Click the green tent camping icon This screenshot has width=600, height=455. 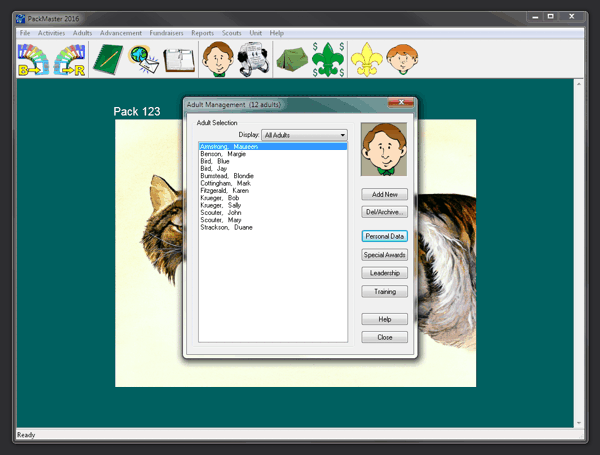click(x=292, y=59)
